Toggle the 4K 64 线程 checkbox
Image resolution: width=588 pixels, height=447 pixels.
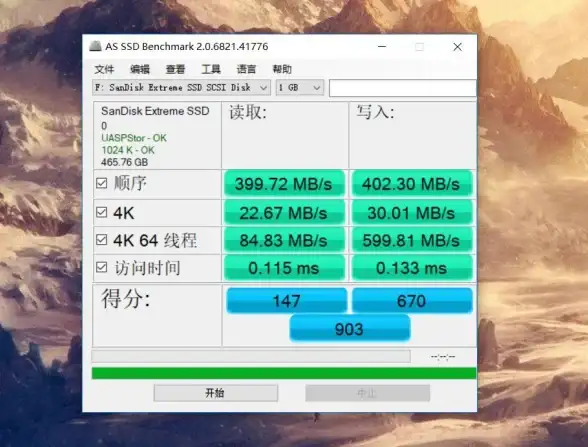click(x=102, y=240)
